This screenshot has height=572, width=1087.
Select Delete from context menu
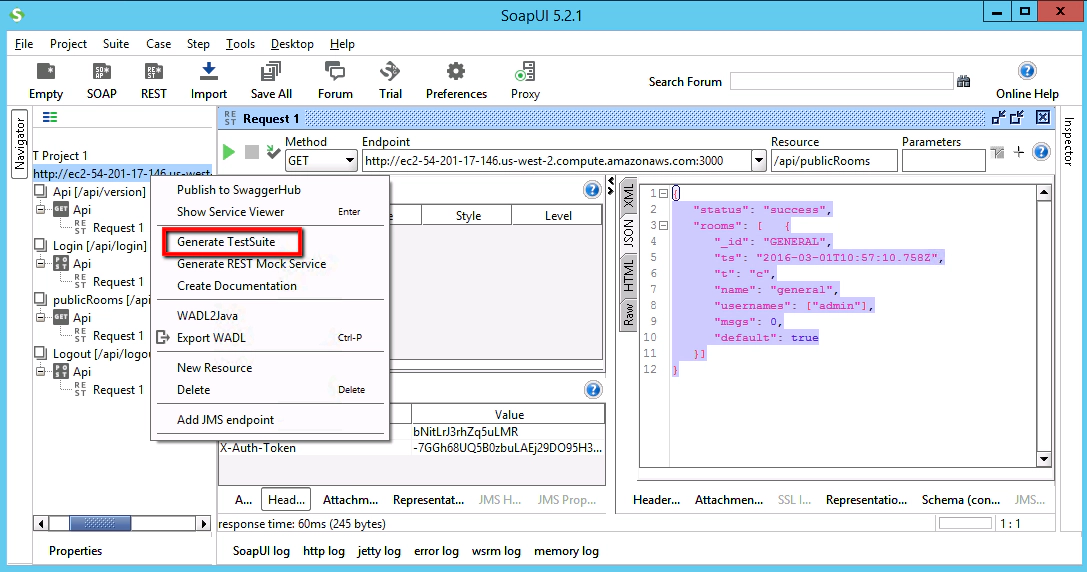(193, 390)
